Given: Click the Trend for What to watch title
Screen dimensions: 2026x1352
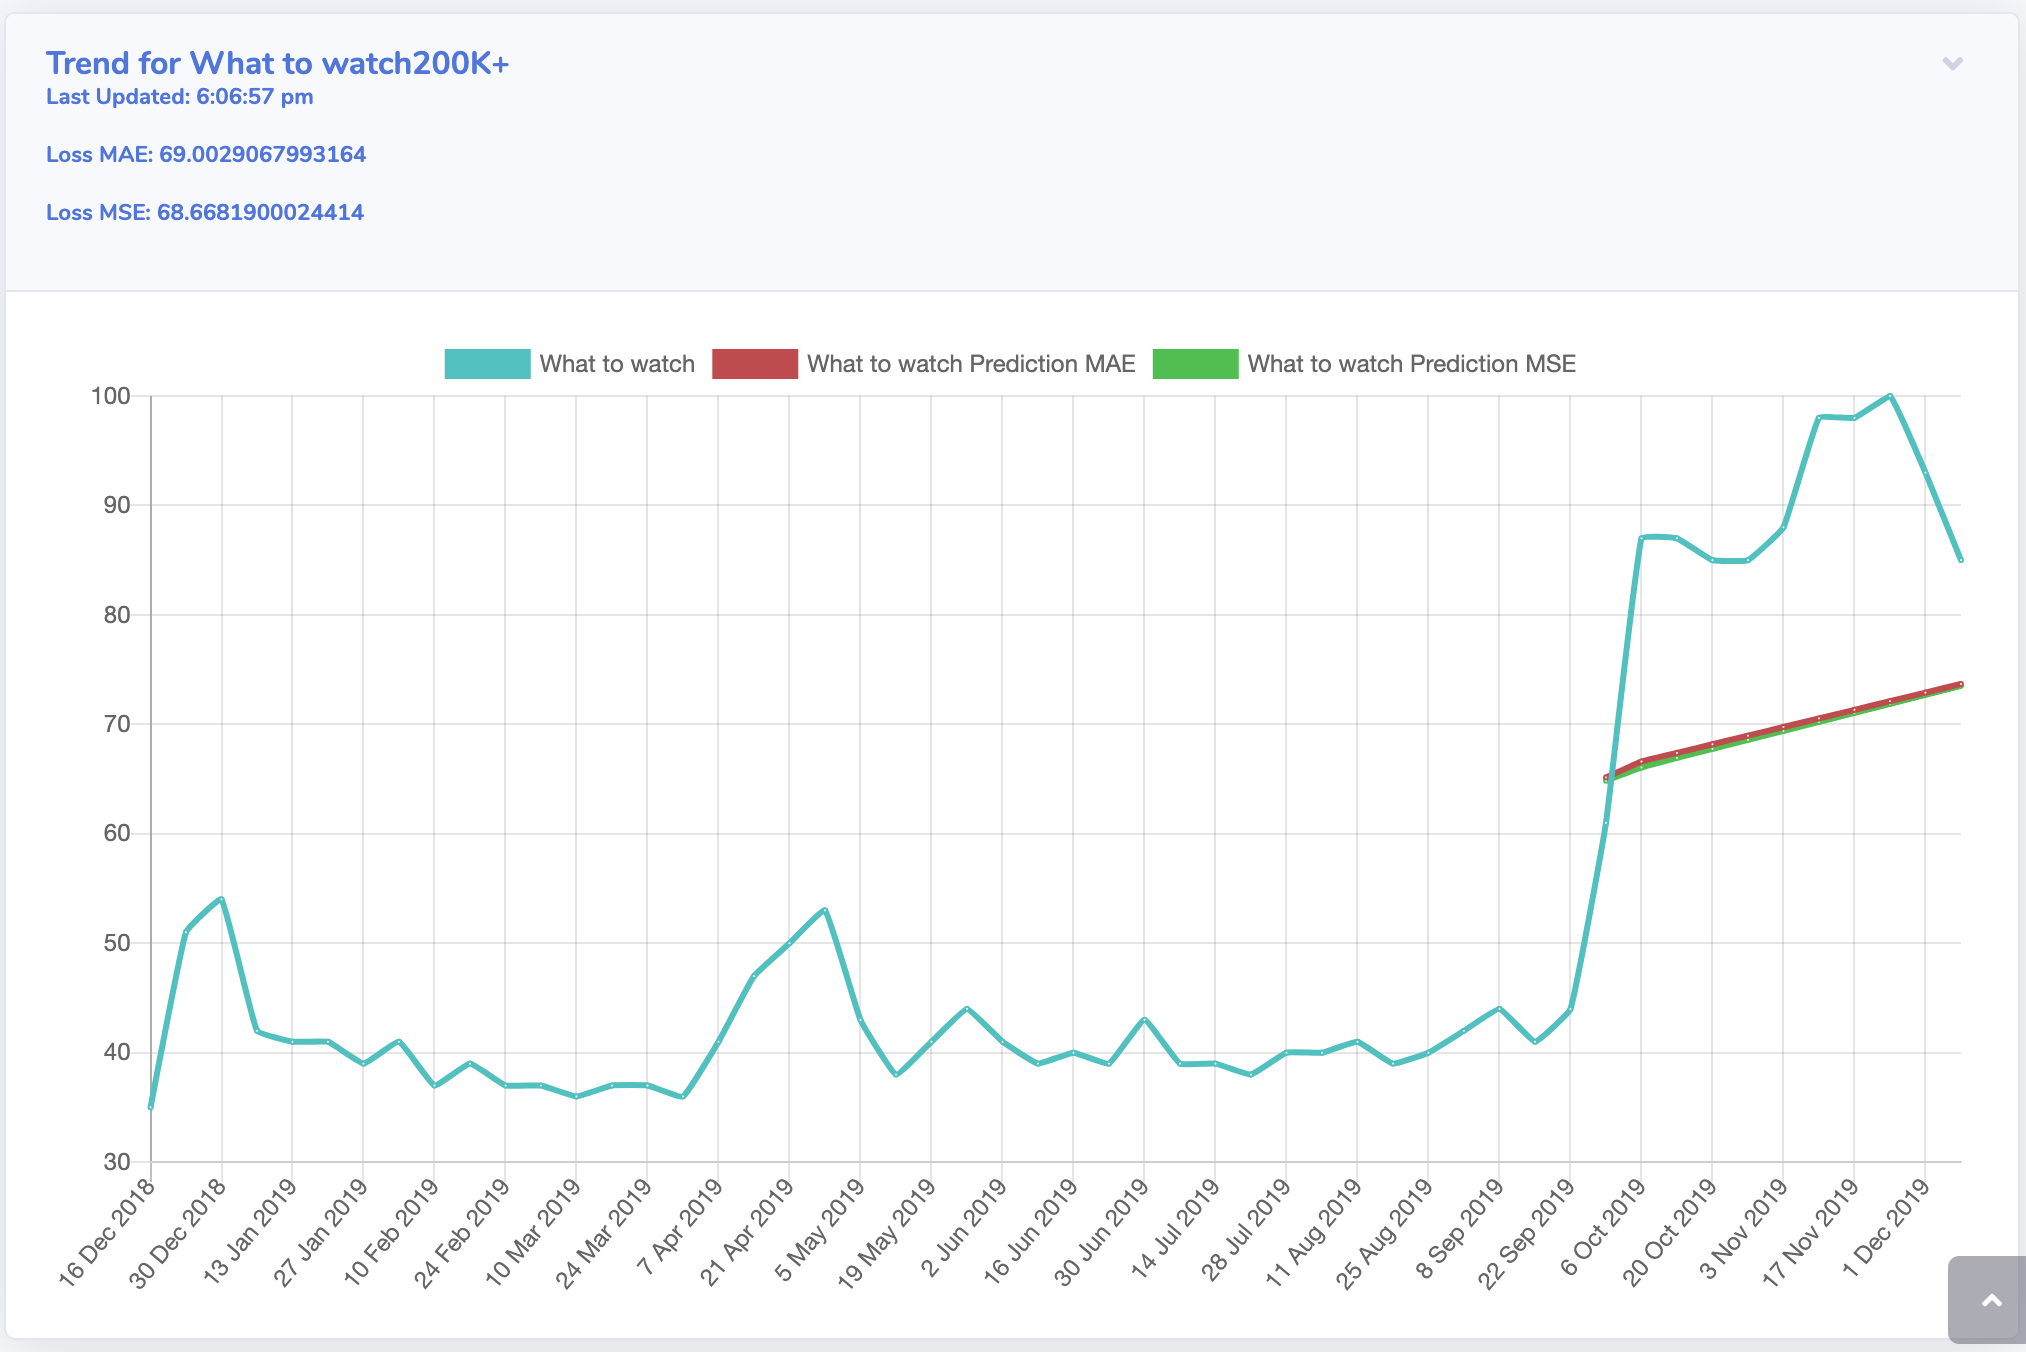Looking at the screenshot, I should pyautogui.click(x=278, y=63).
